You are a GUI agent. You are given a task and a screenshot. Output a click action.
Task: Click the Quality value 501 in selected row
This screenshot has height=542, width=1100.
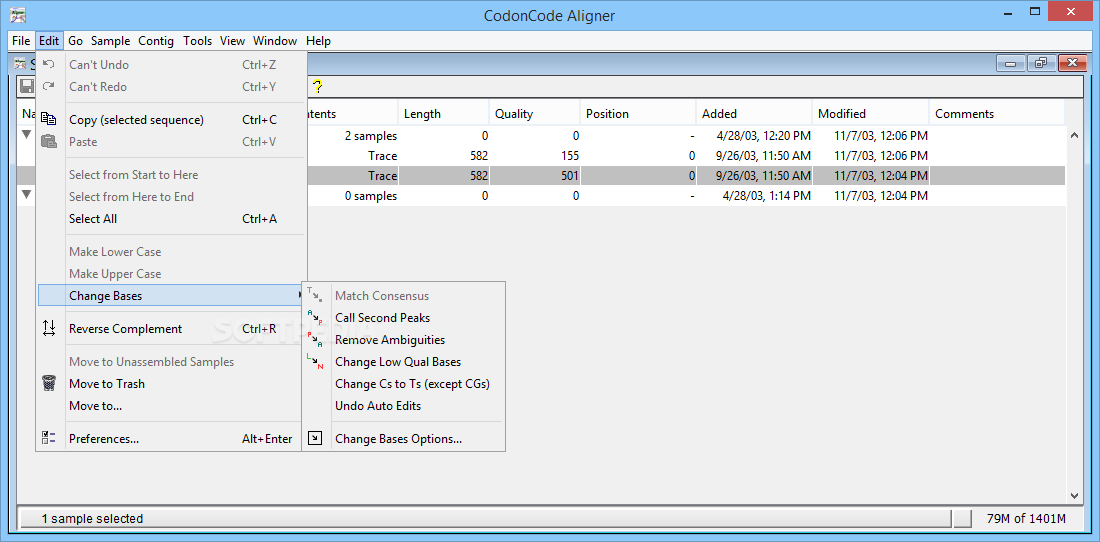pyautogui.click(x=569, y=175)
